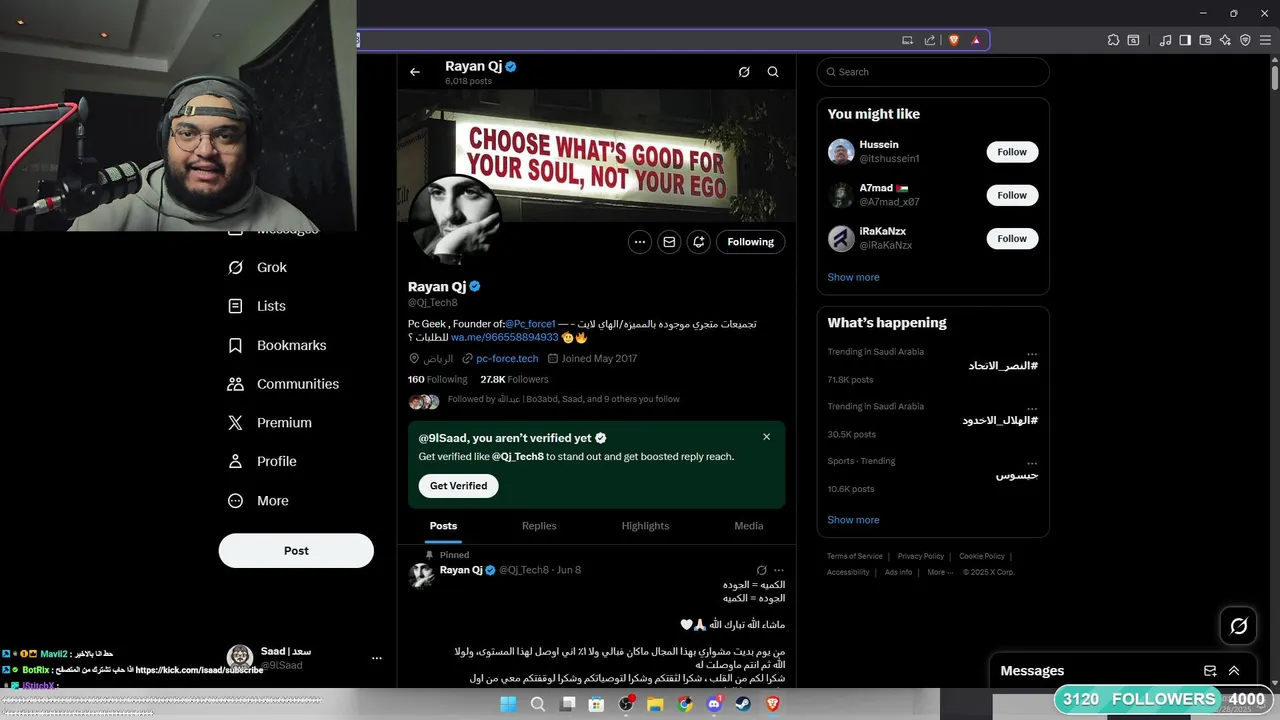Open Brave VPN shield icon

click(1245, 40)
